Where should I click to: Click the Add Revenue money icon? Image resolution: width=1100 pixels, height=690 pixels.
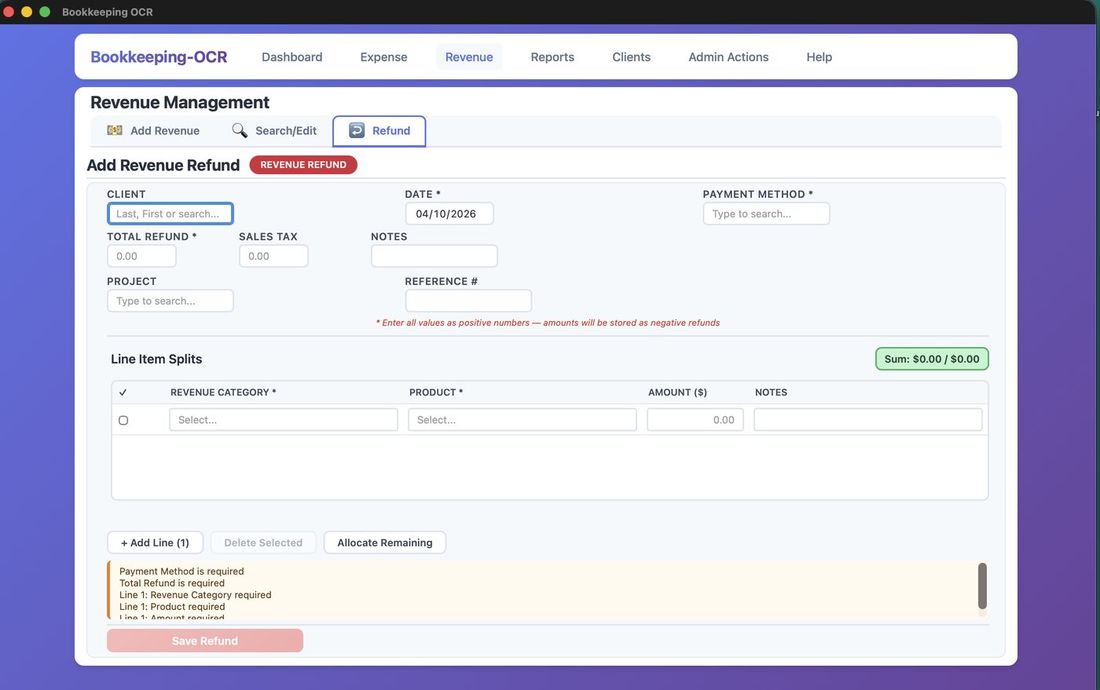click(115, 131)
